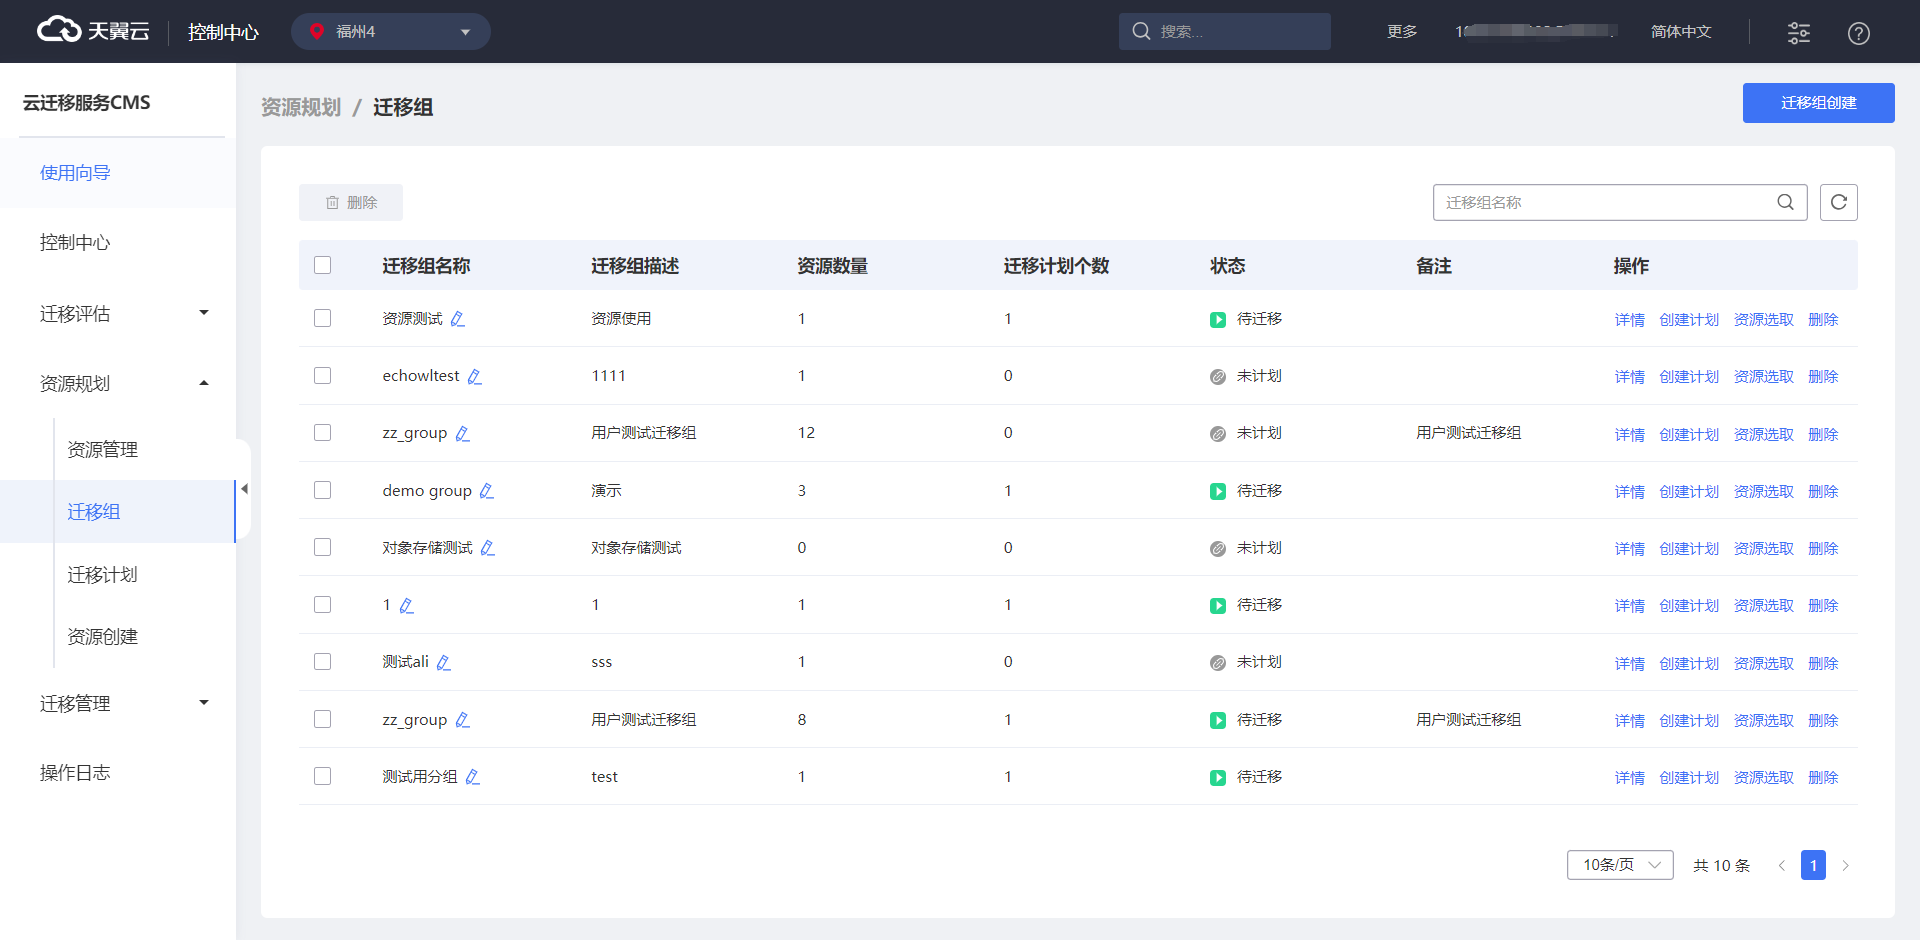Screen dimensions: 1920x940
Task: Edit name of 12-resource zz_group with pencil icon
Action: coord(463,433)
